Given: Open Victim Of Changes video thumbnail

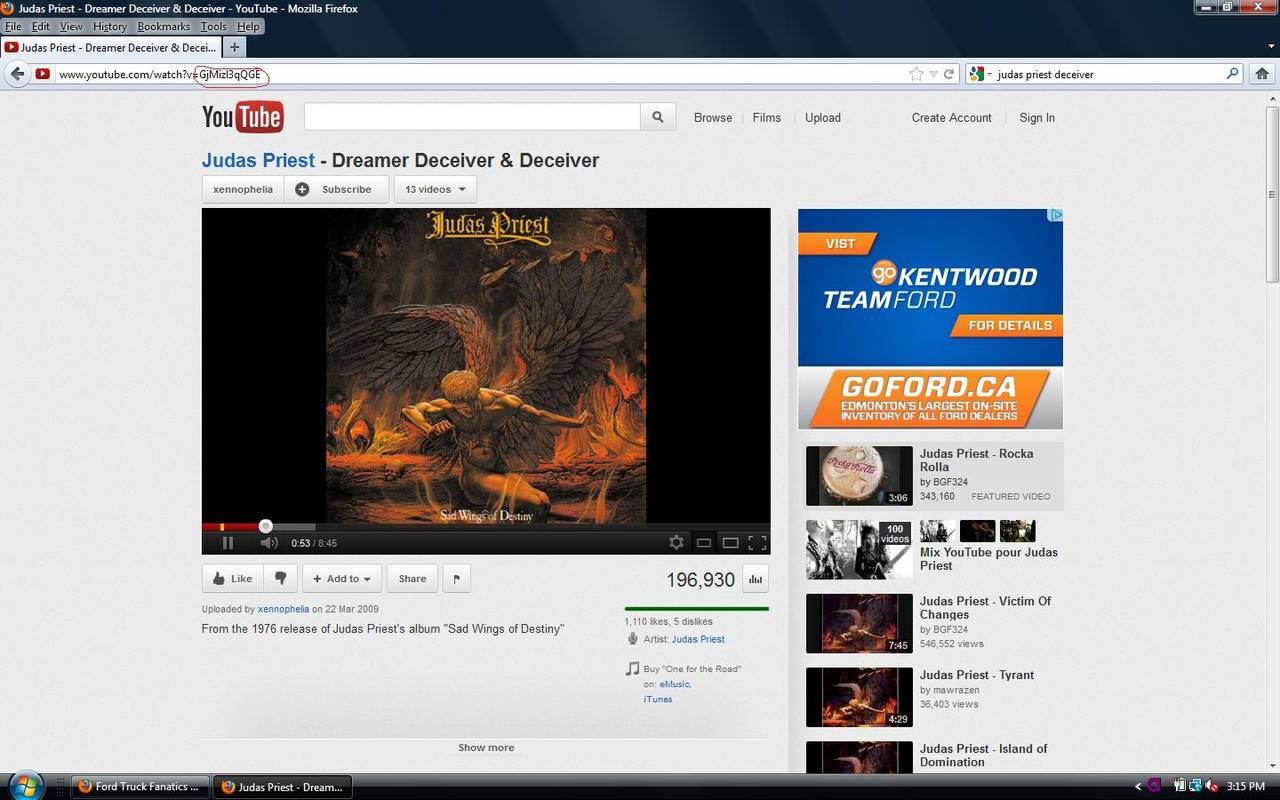Looking at the screenshot, I should pos(859,624).
